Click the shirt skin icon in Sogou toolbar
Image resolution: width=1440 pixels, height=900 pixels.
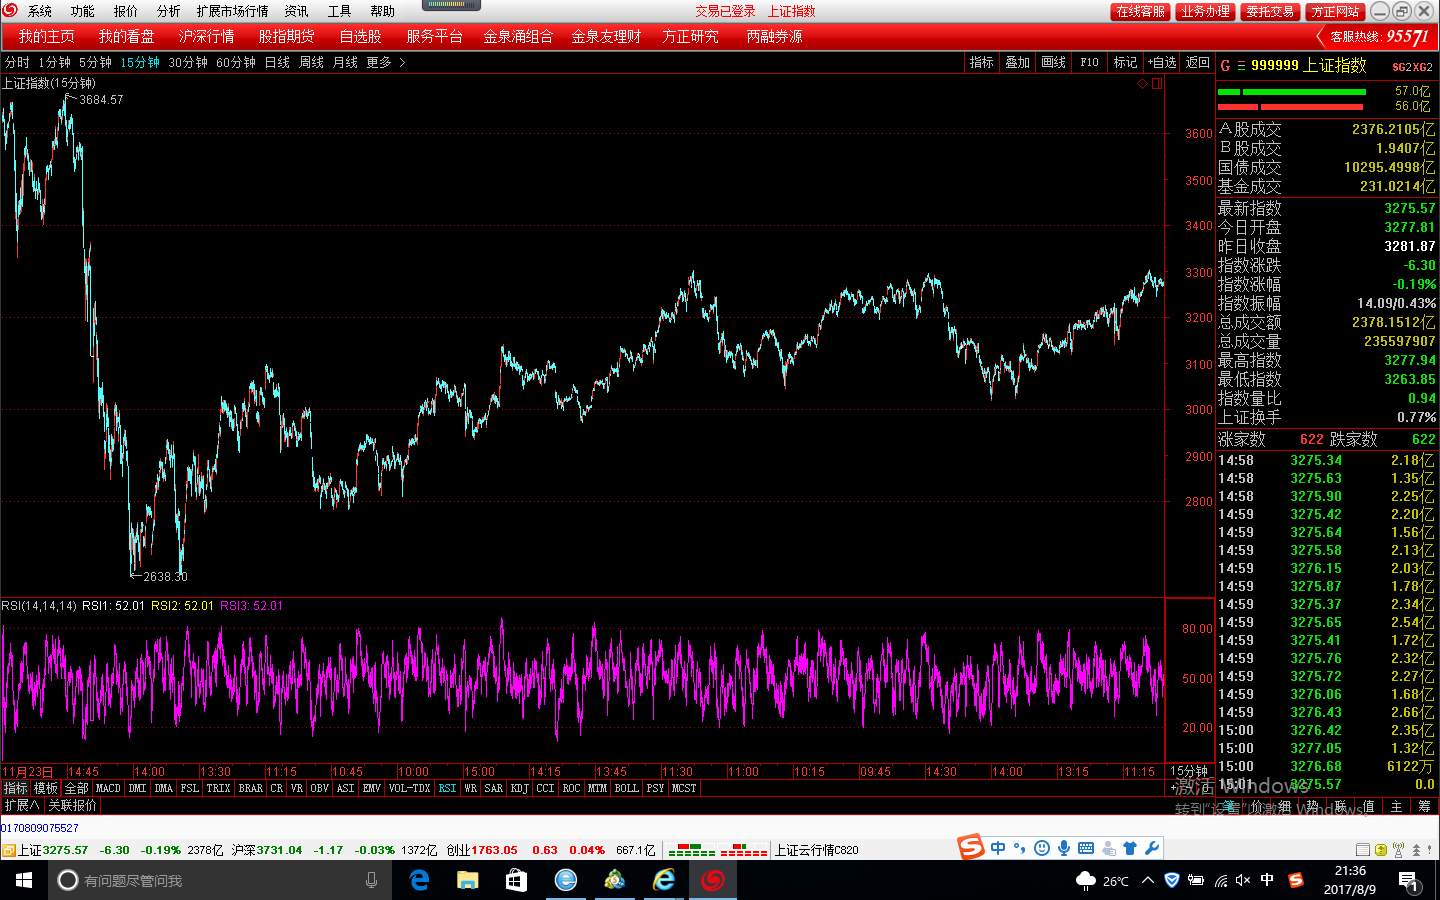(x=1130, y=848)
